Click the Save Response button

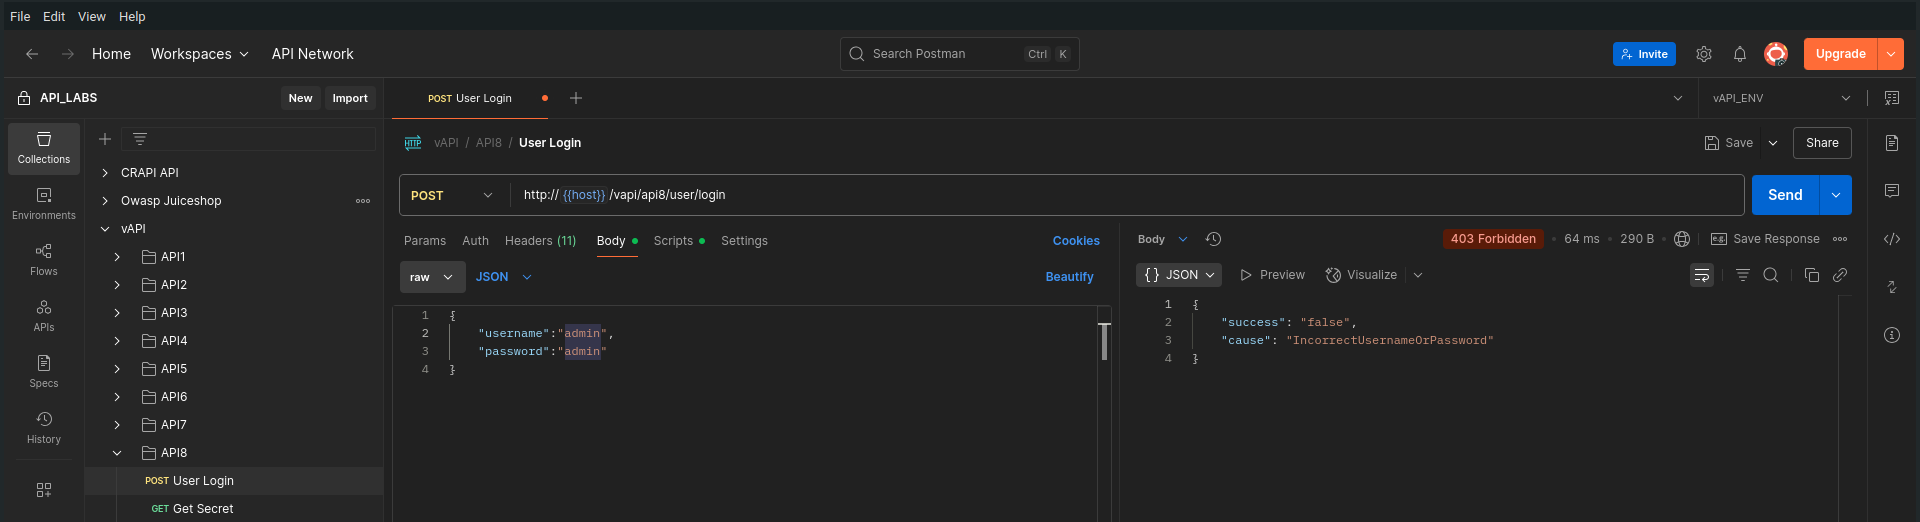[x=1765, y=239]
